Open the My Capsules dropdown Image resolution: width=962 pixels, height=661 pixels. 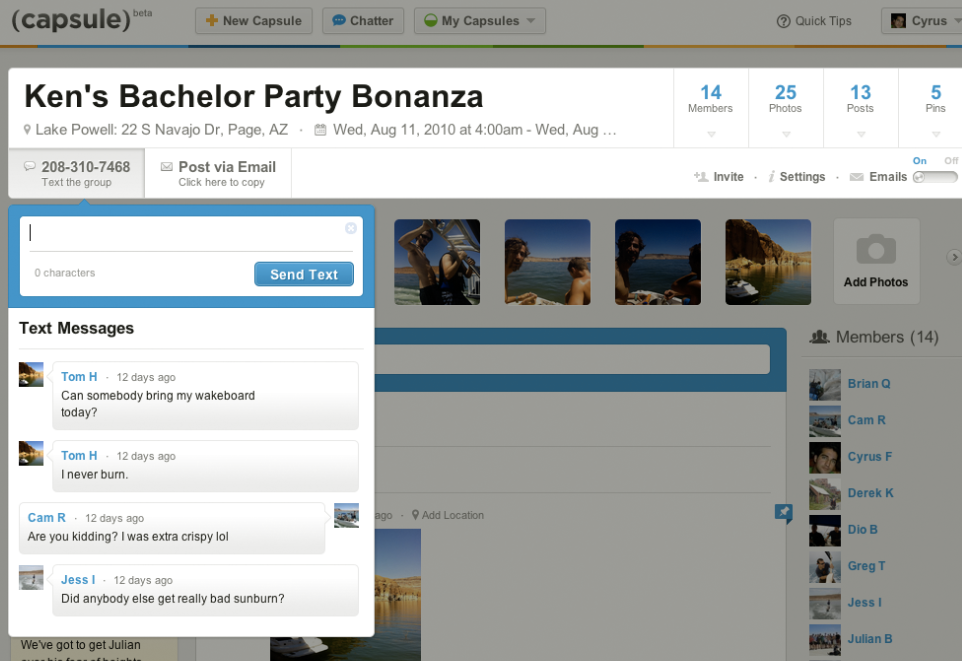479,21
